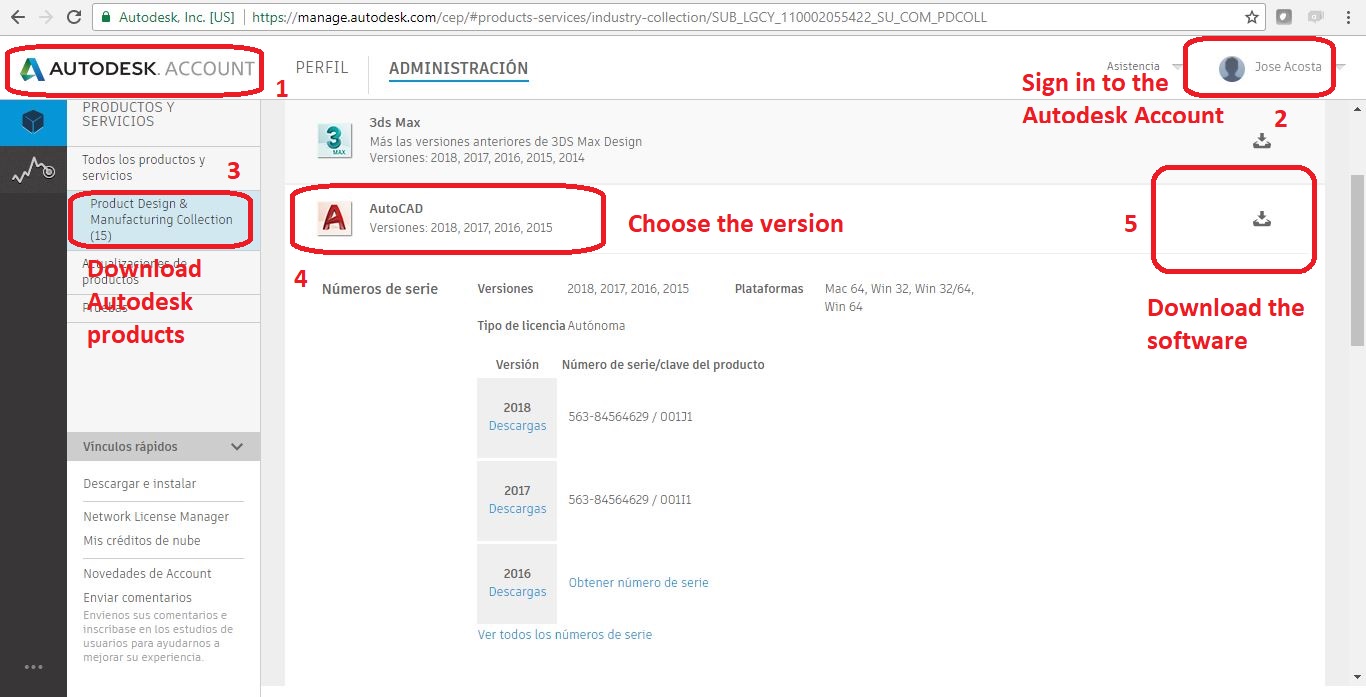Click the Enviar comentarios link
Screen dimensions: 1366x697
pos(137,598)
